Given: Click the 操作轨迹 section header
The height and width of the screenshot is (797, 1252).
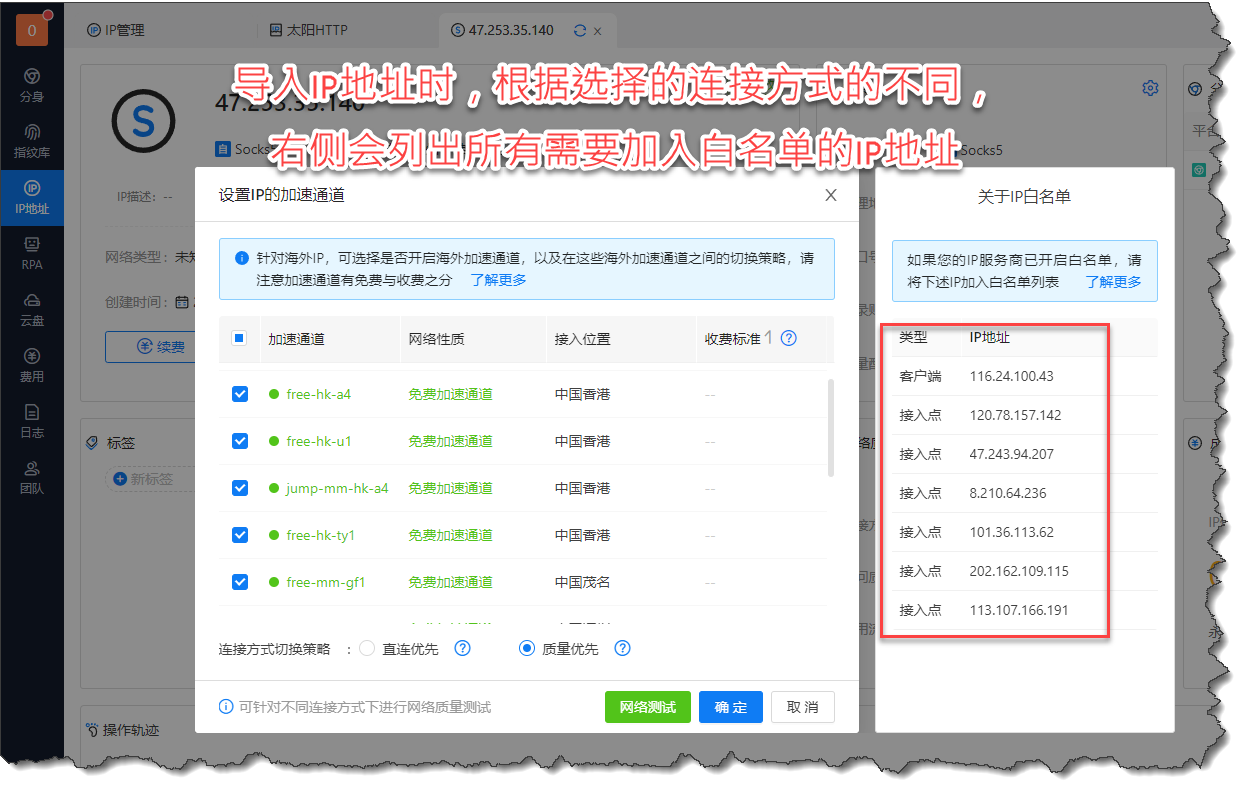Looking at the screenshot, I should pyautogui.click(x=122, y=731).
